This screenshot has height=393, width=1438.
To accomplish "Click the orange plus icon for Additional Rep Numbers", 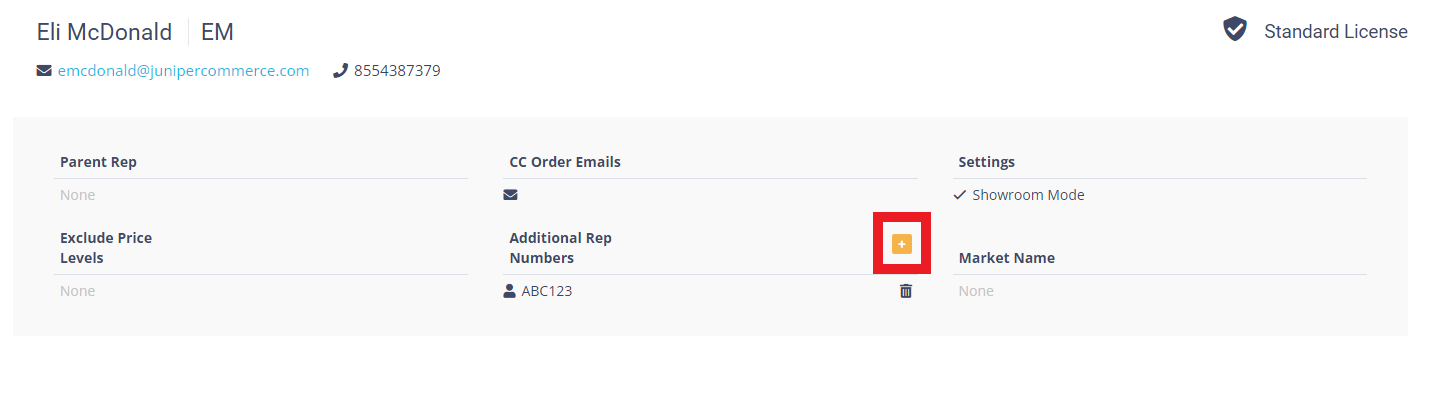I will click(901, 243).
